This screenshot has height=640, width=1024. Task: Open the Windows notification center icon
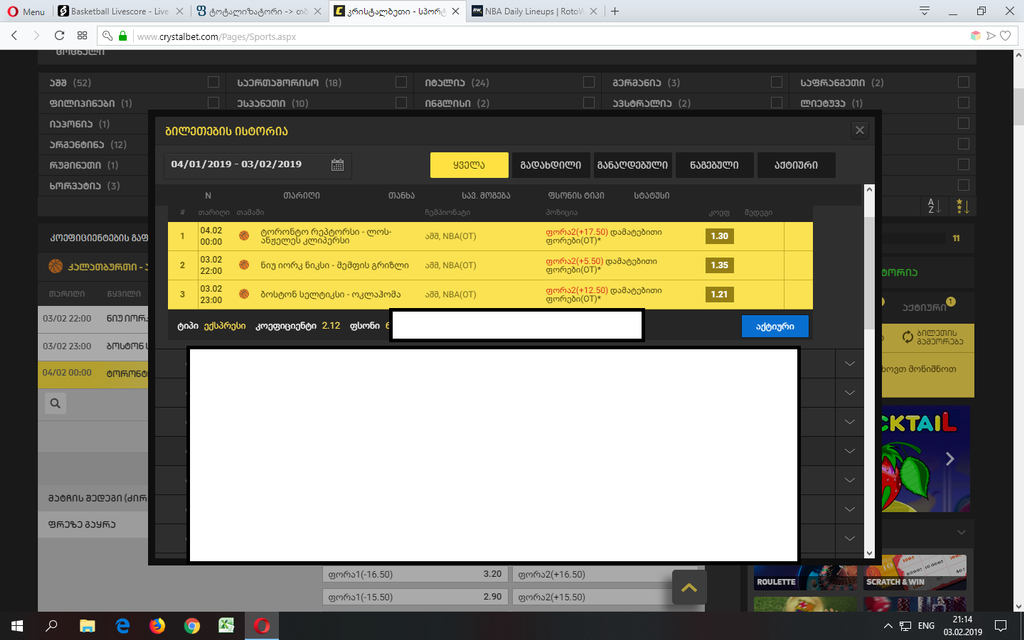pyautogui.click(x=1000, y=626)
